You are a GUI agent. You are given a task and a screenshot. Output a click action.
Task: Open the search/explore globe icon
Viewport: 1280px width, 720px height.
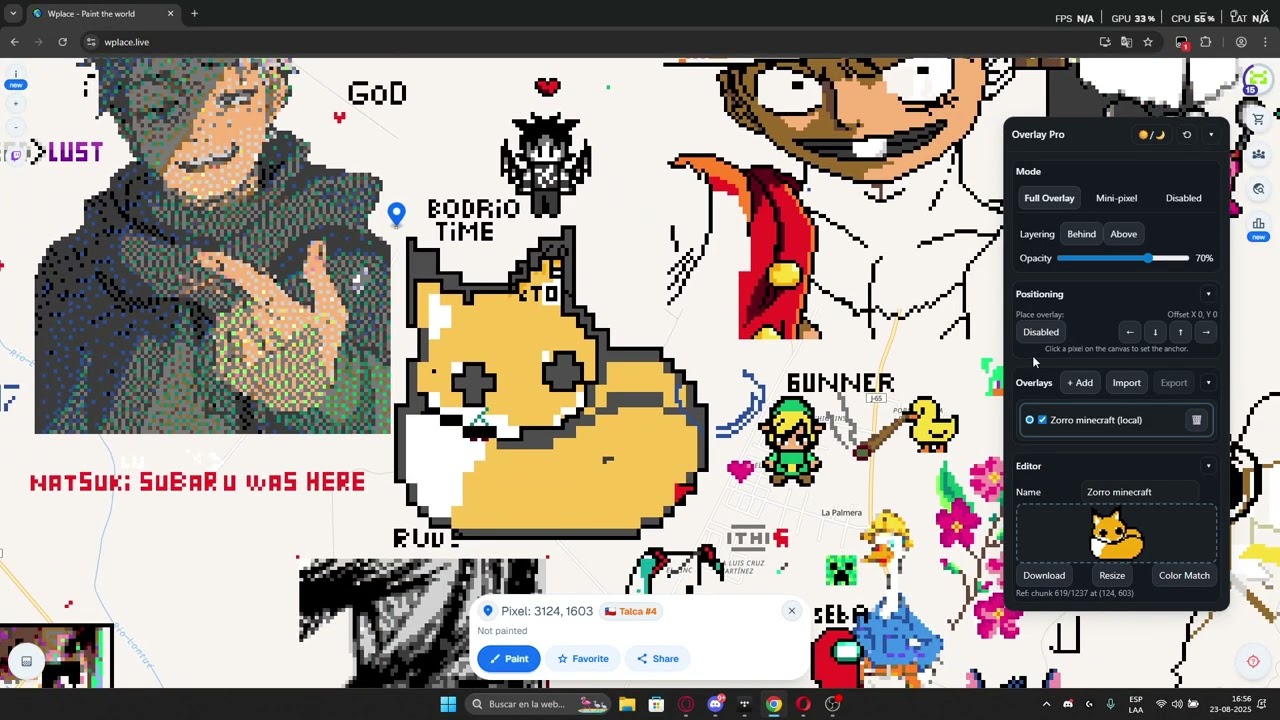click(1258, 189)
